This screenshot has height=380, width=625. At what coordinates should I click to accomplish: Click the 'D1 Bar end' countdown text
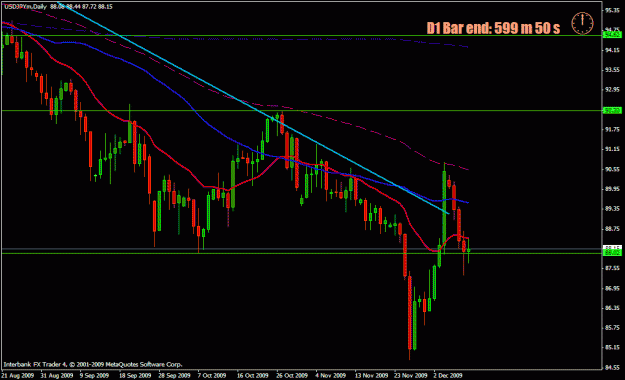click(493, 28)
